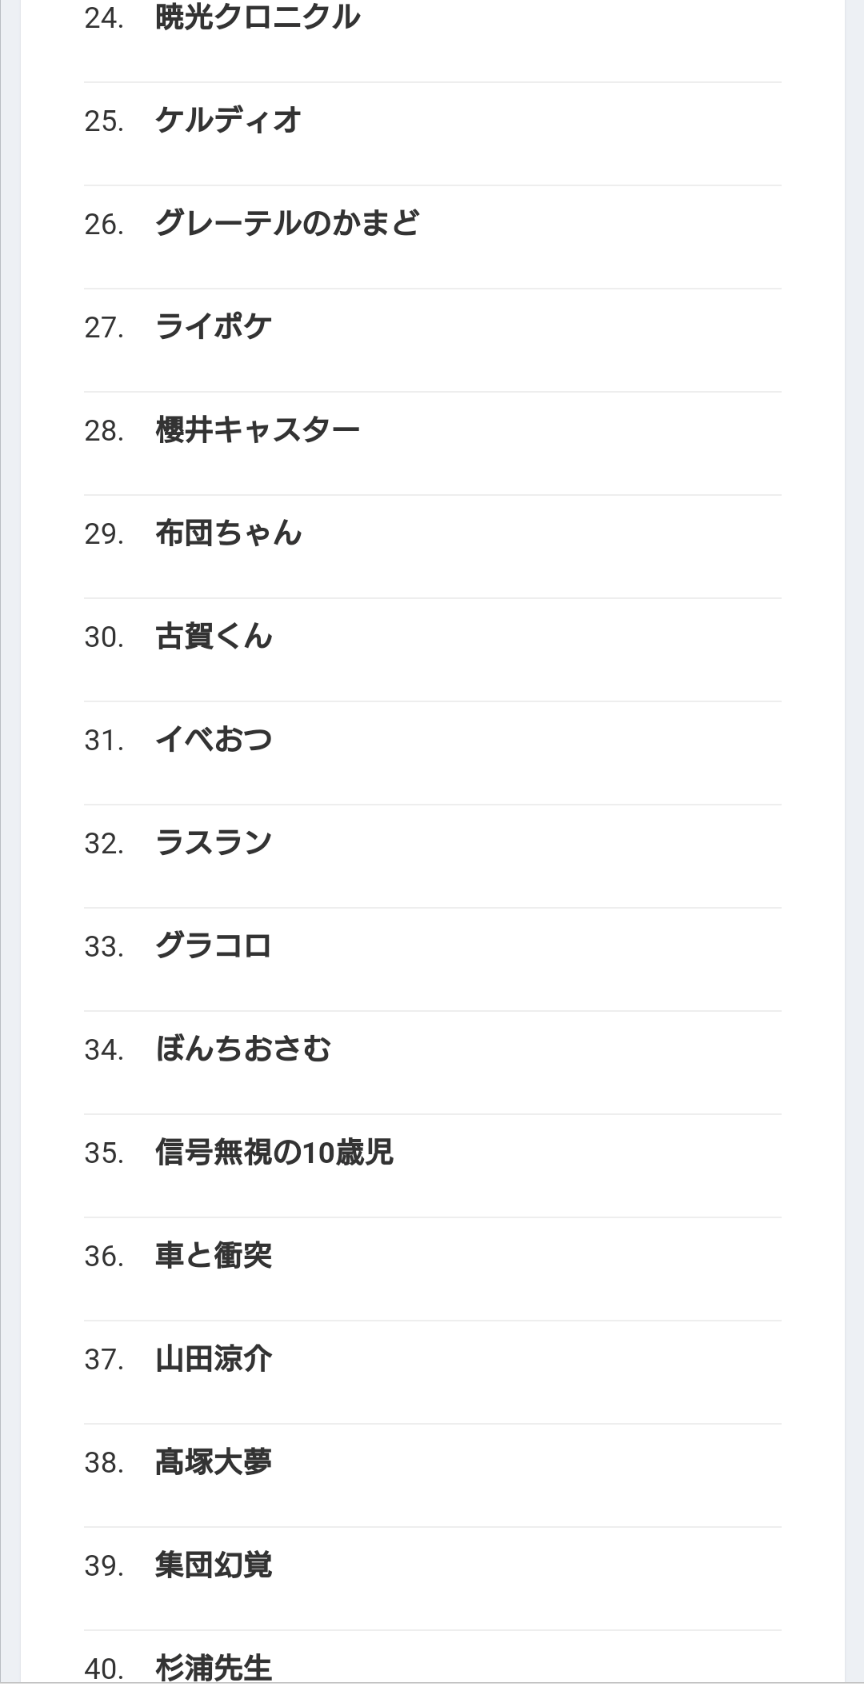
Task: Open ぼんちおさむ trending topic
Action: (x=243, y=1049)
